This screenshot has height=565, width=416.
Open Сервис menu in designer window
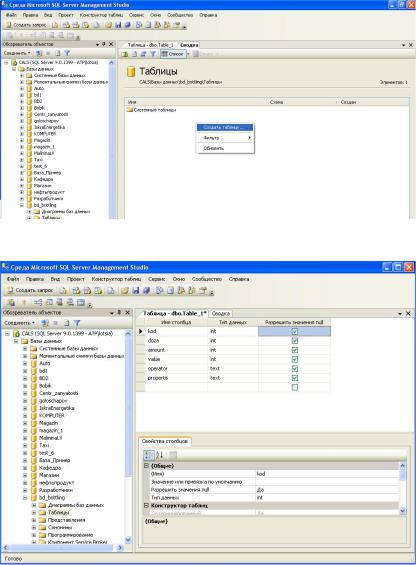pos(156,279)
